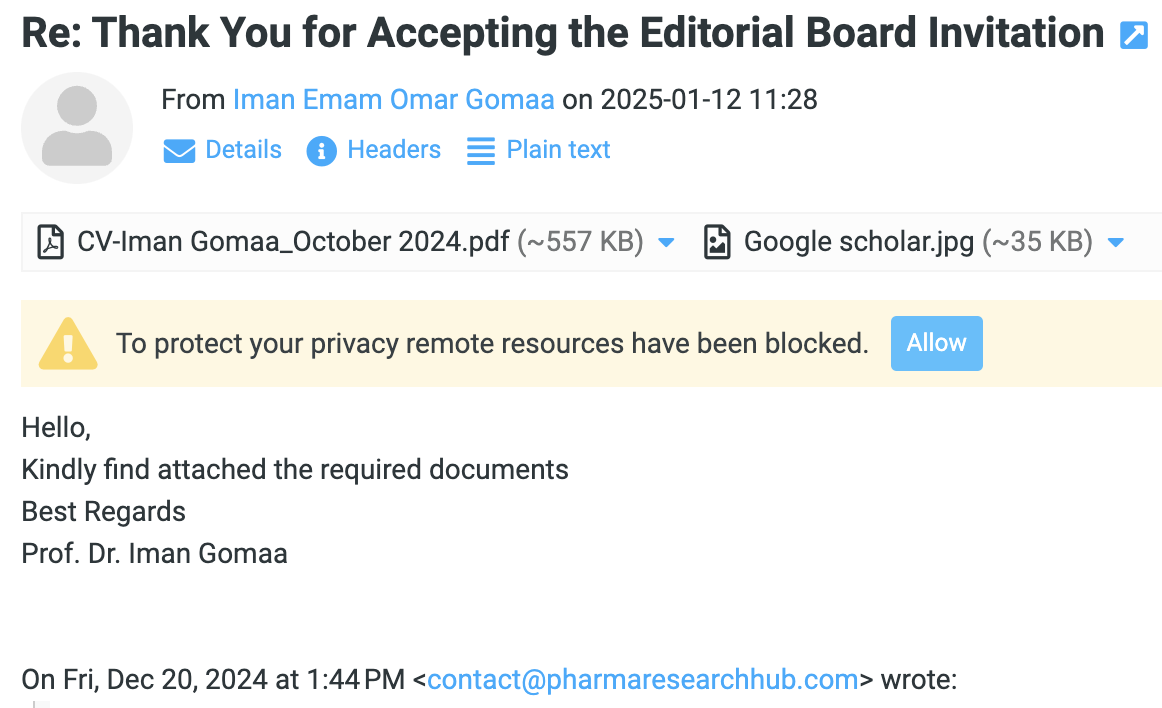Click the email subject heading
The width and height of the screenshot is (1162, 708).
(x=562, y=34)
